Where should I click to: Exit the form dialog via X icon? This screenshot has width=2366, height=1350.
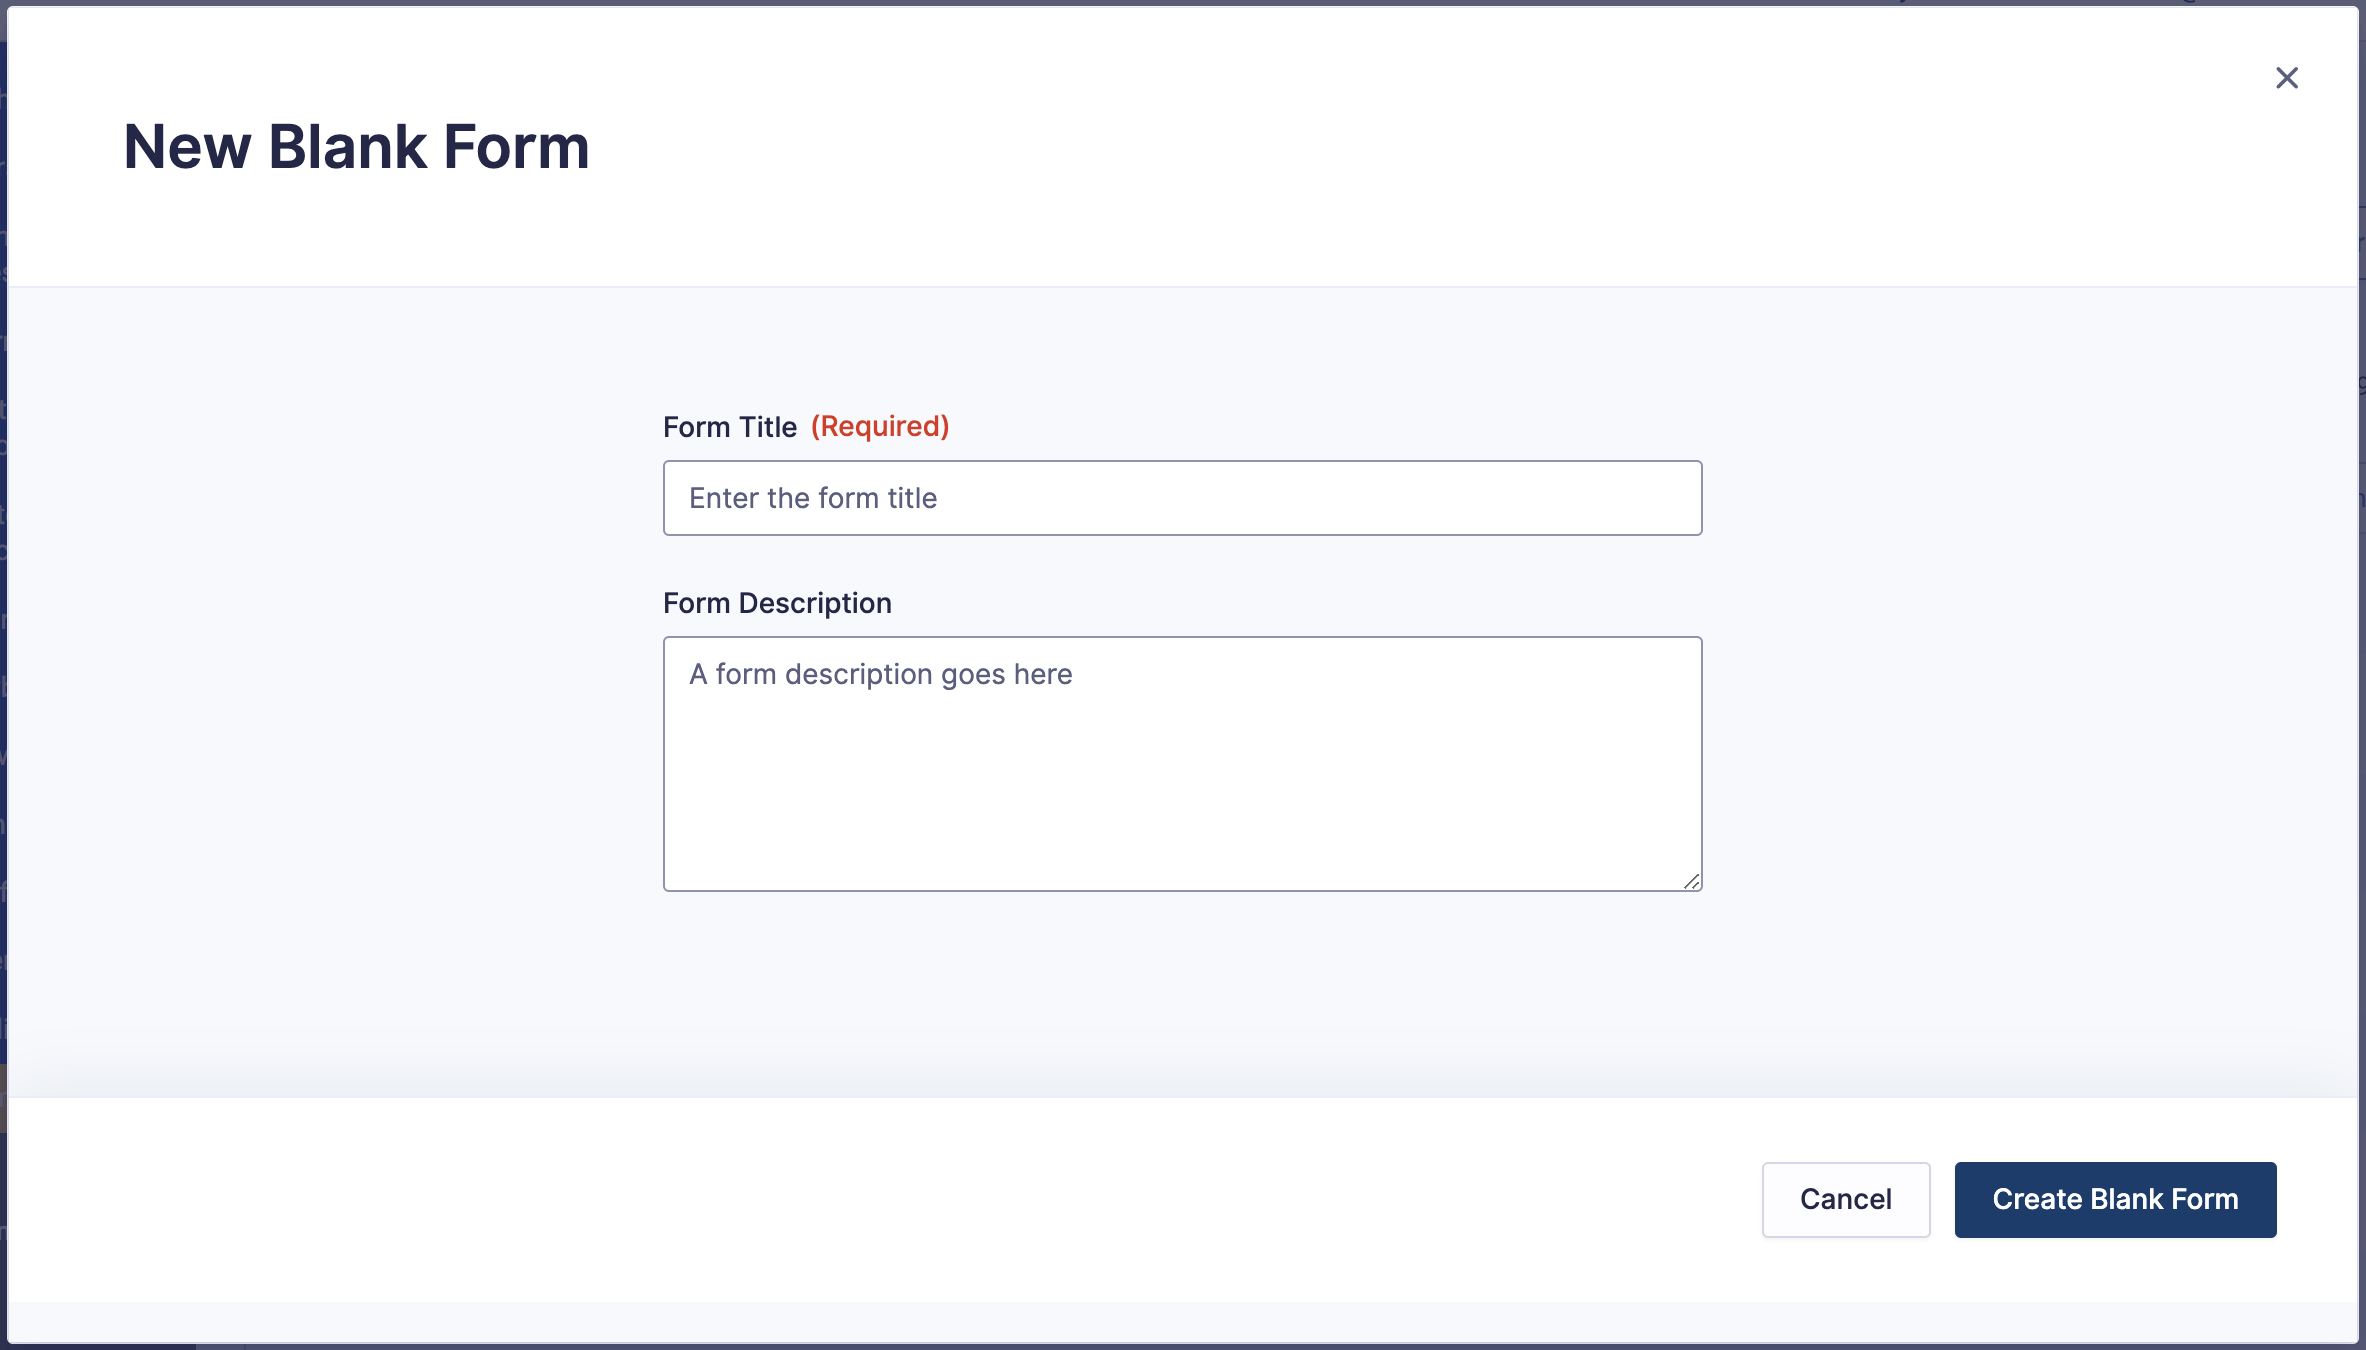[2286, 78]
